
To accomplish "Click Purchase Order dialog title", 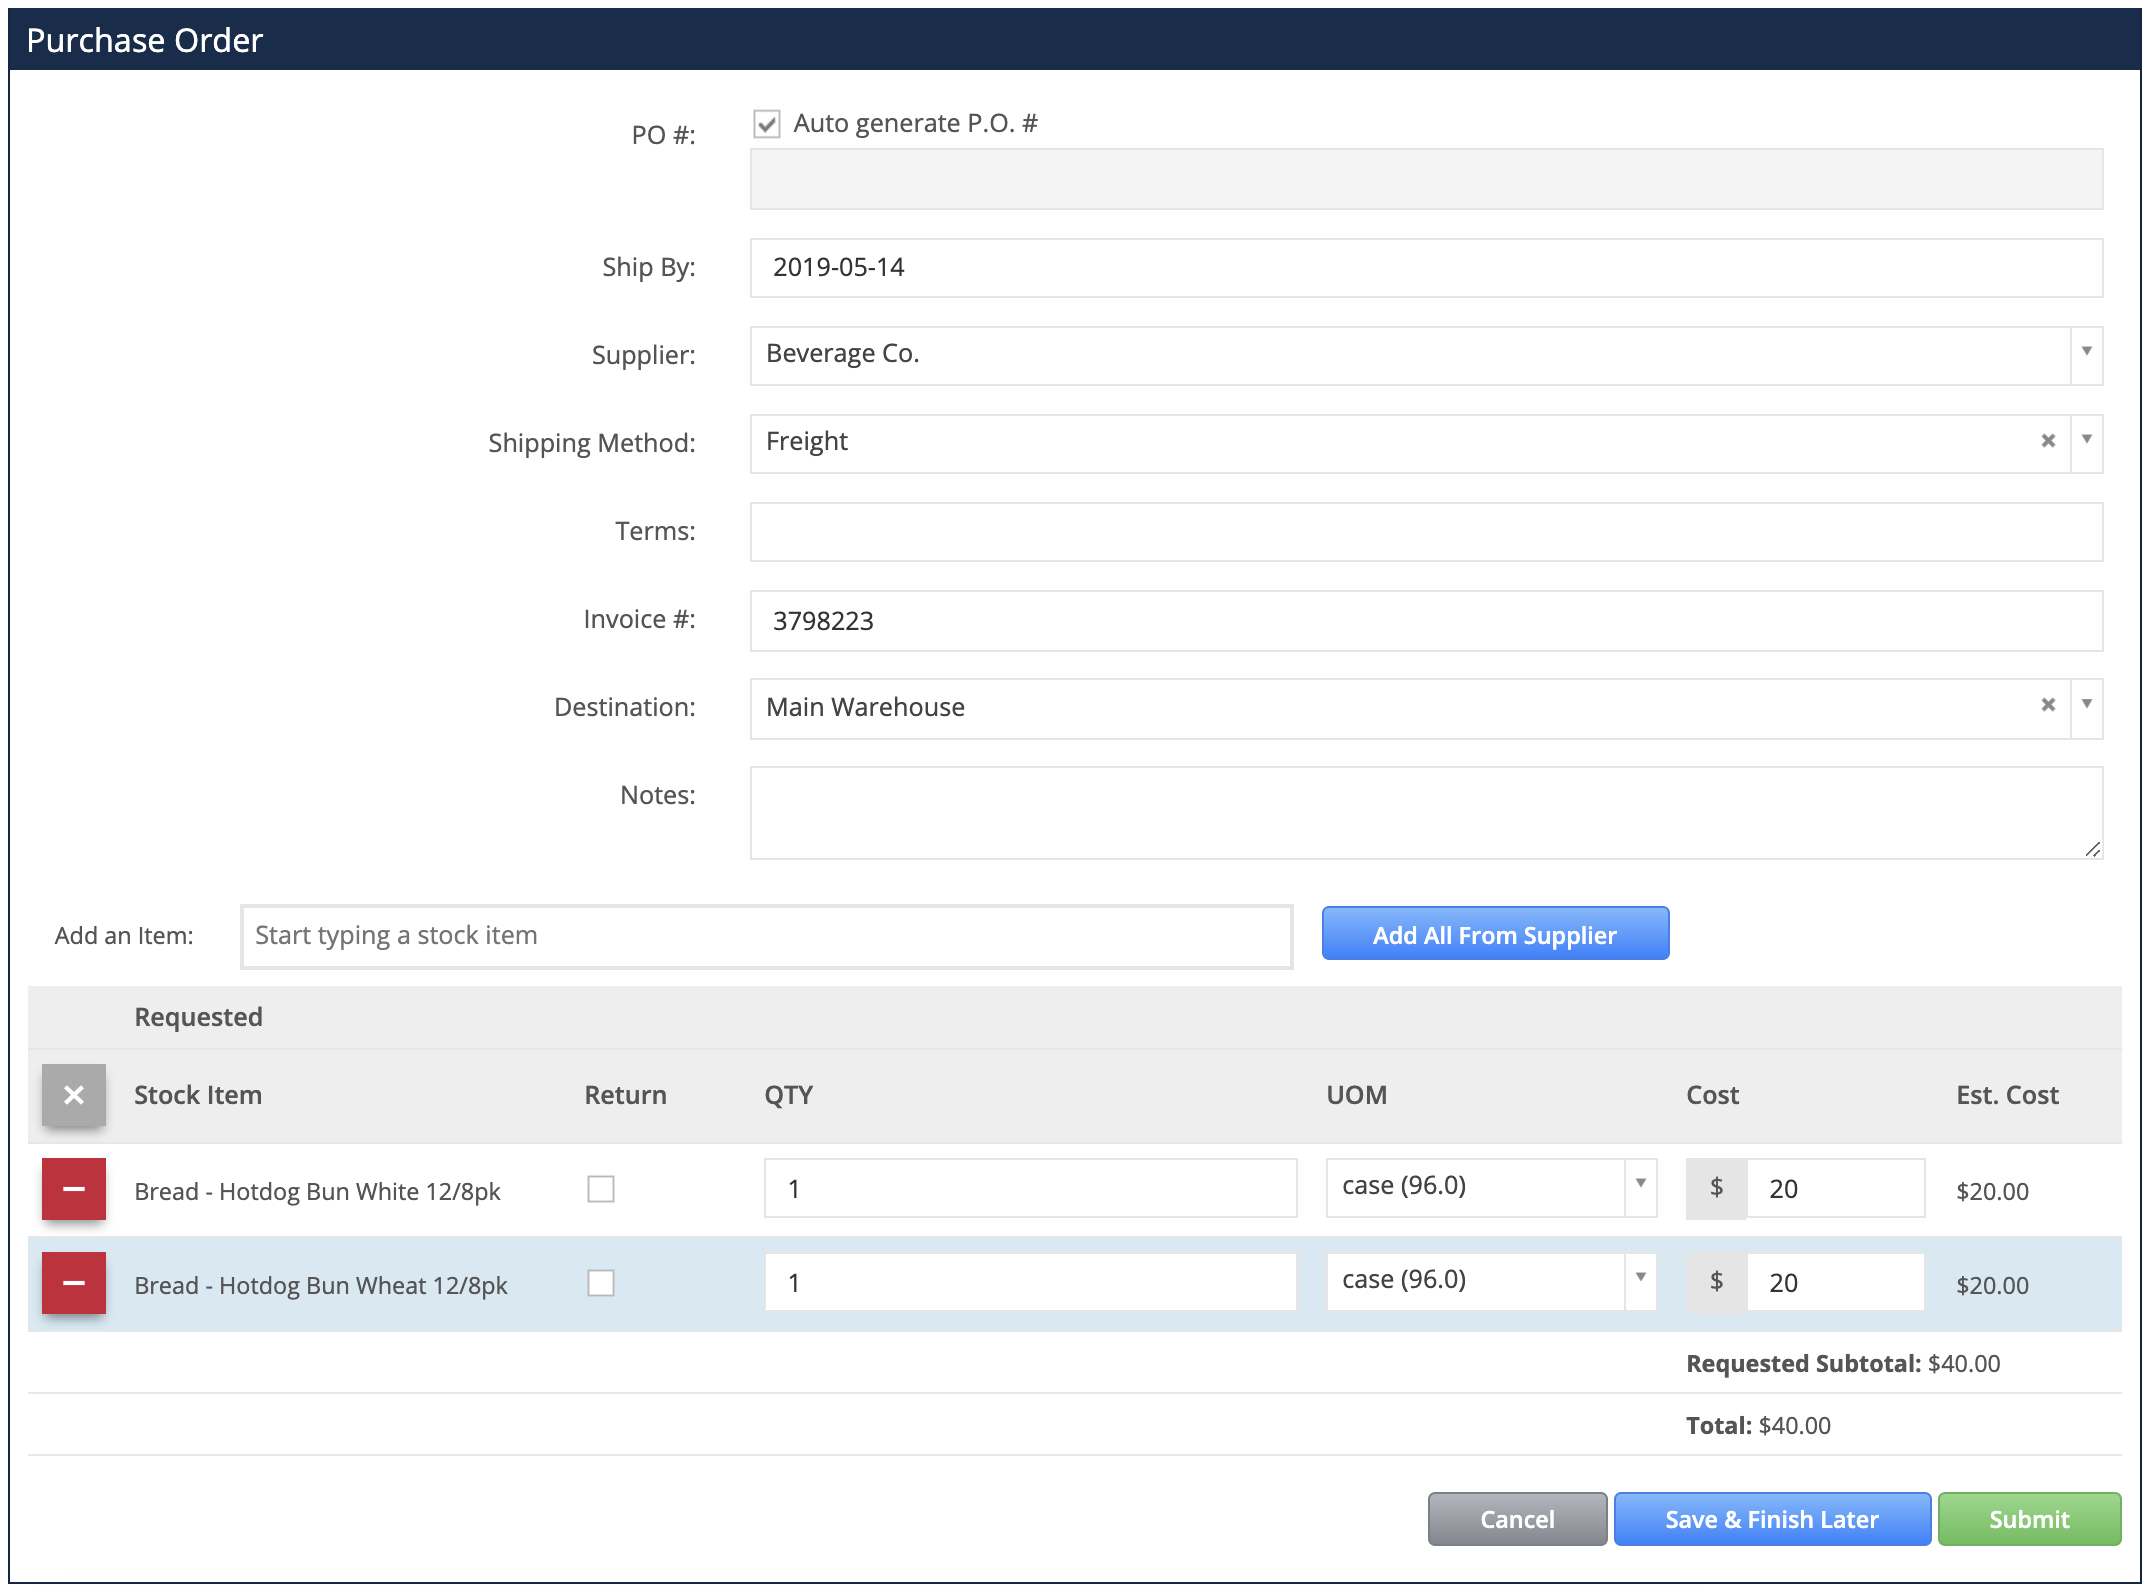I will click(144, 40).
